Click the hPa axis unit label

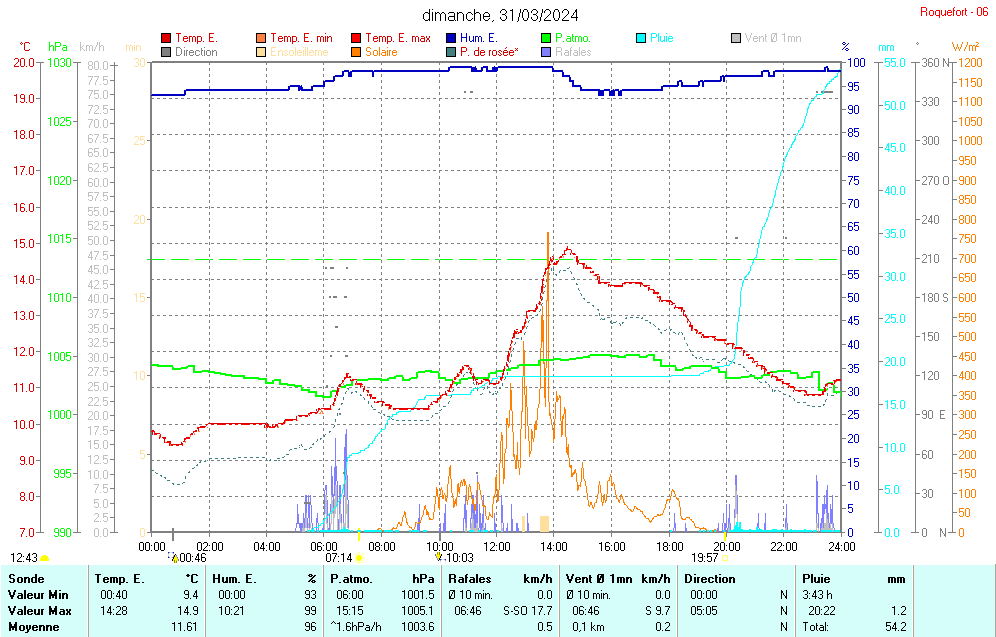pos(58,47)
